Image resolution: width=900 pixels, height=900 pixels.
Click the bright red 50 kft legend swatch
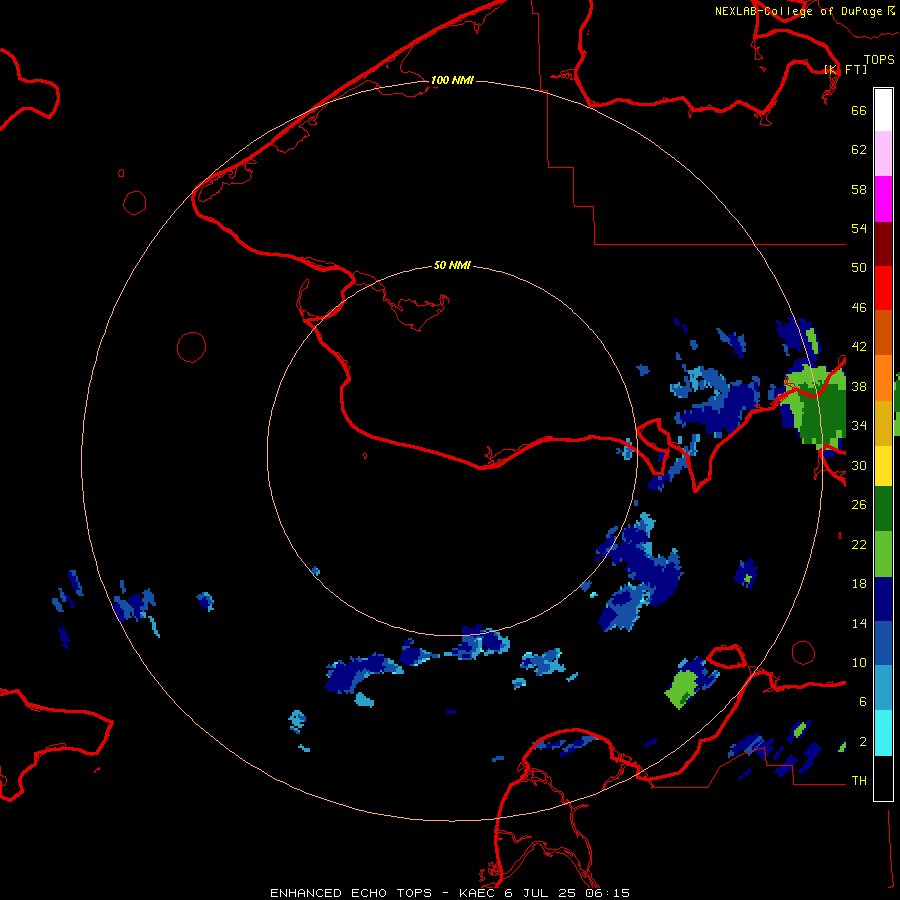tap(883, 288)
